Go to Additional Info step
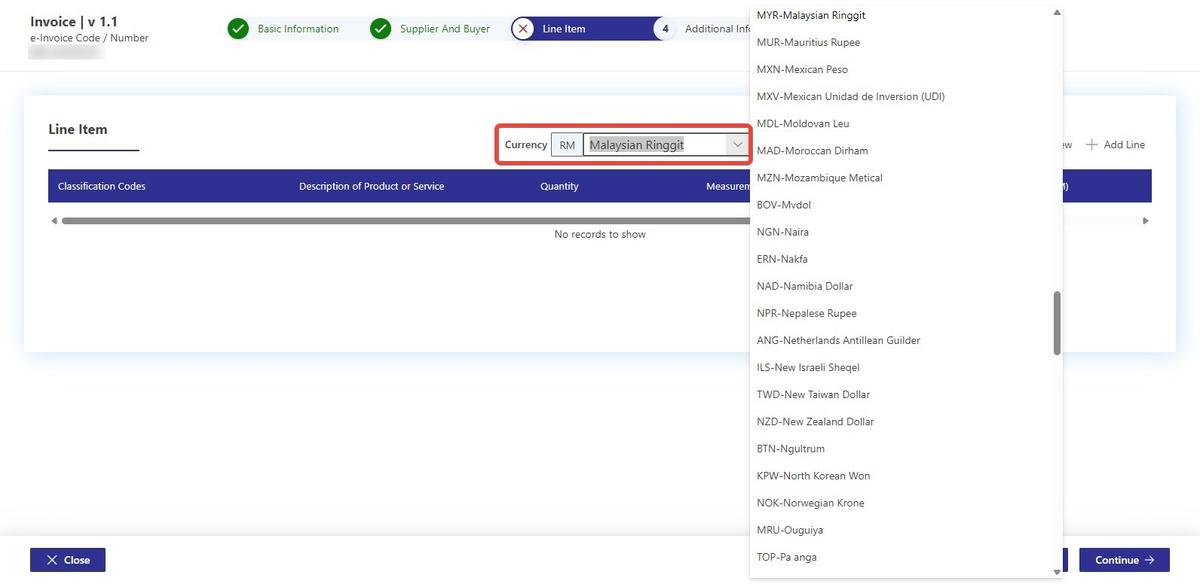Image resolution: width=1200 pixels, height=584 pixels. [x=717, y=29]
